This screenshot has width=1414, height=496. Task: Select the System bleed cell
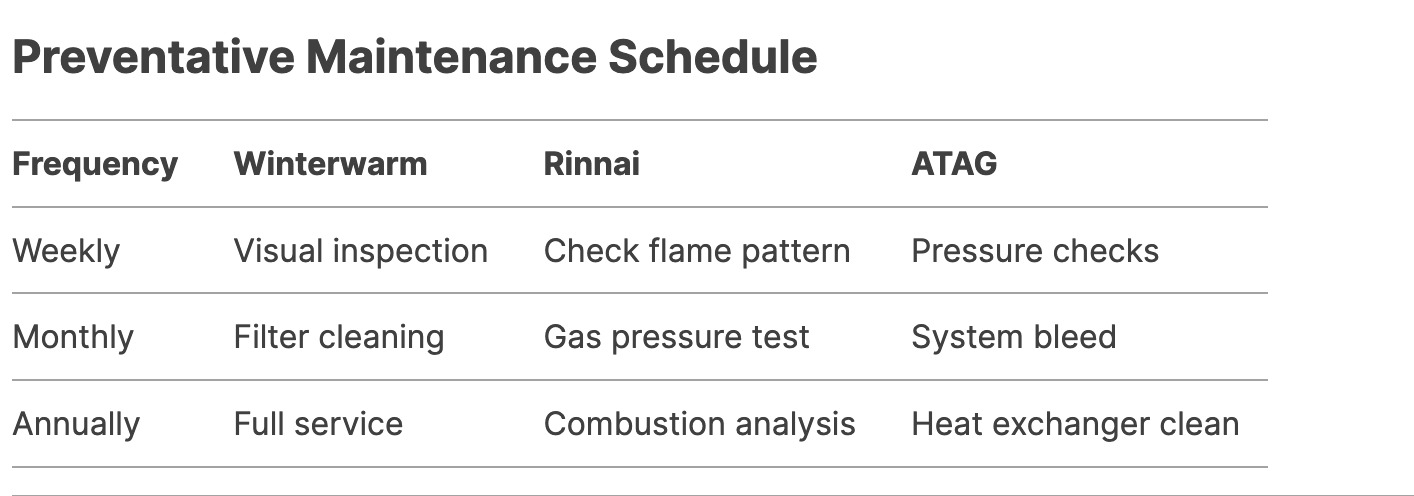[1014, 337]
